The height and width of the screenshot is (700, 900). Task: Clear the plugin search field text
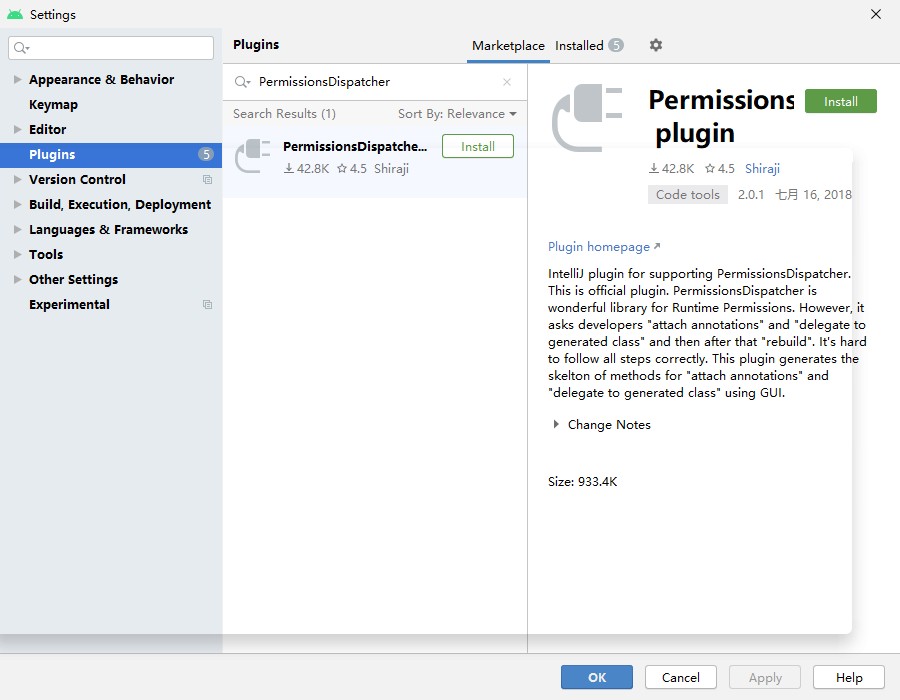(507, 82)
